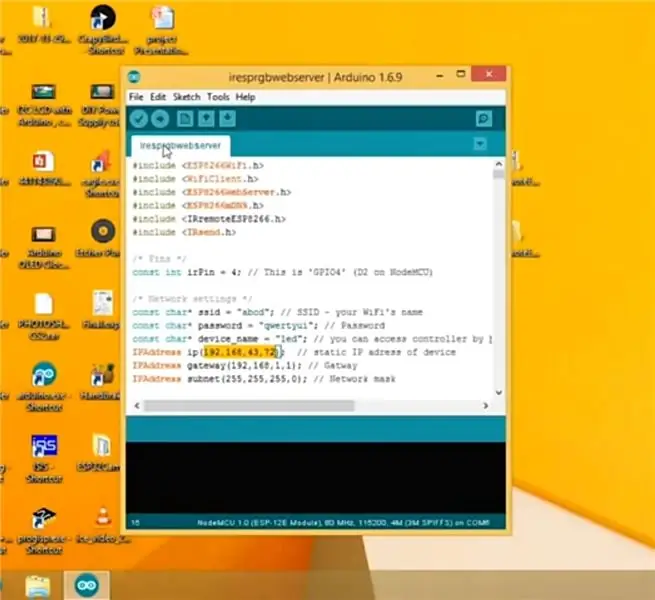Open File Explorer from the taskbar
655x600 pixels.
click(38, 586)
